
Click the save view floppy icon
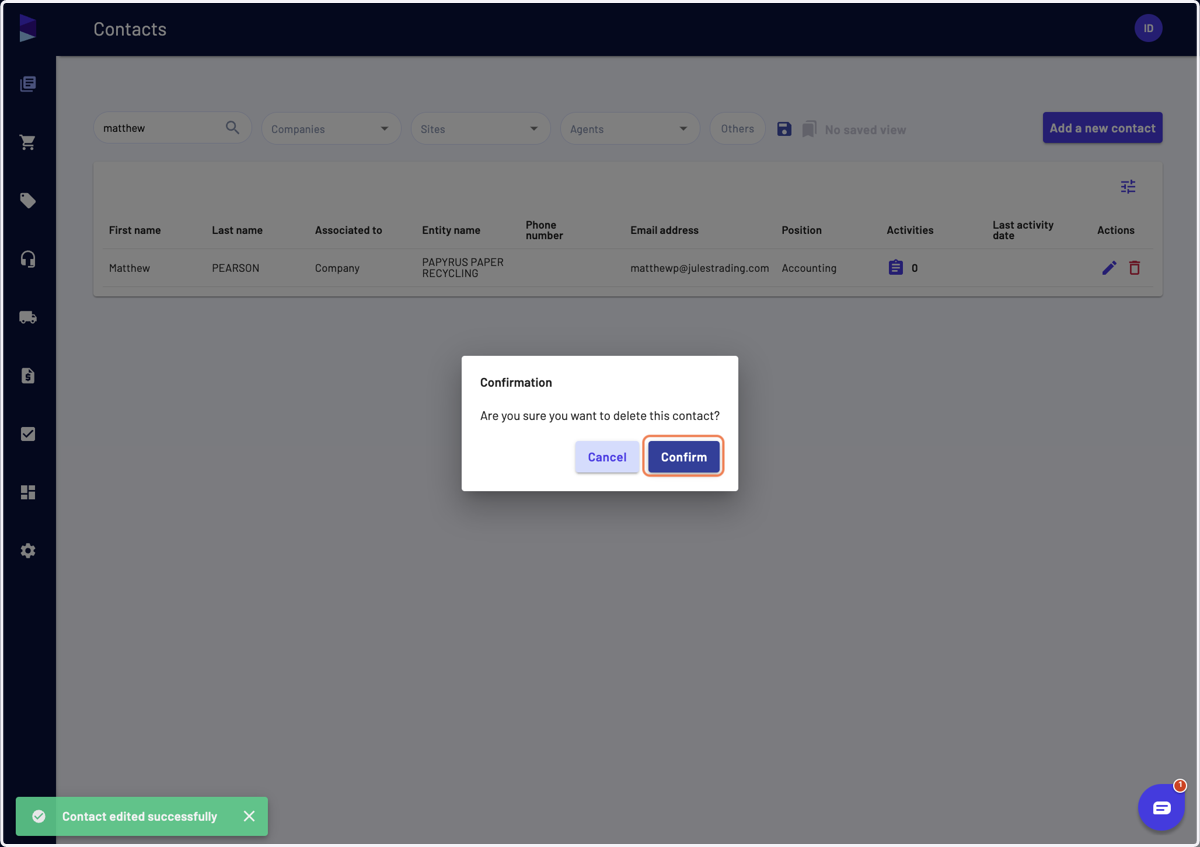tap(784, 129)
